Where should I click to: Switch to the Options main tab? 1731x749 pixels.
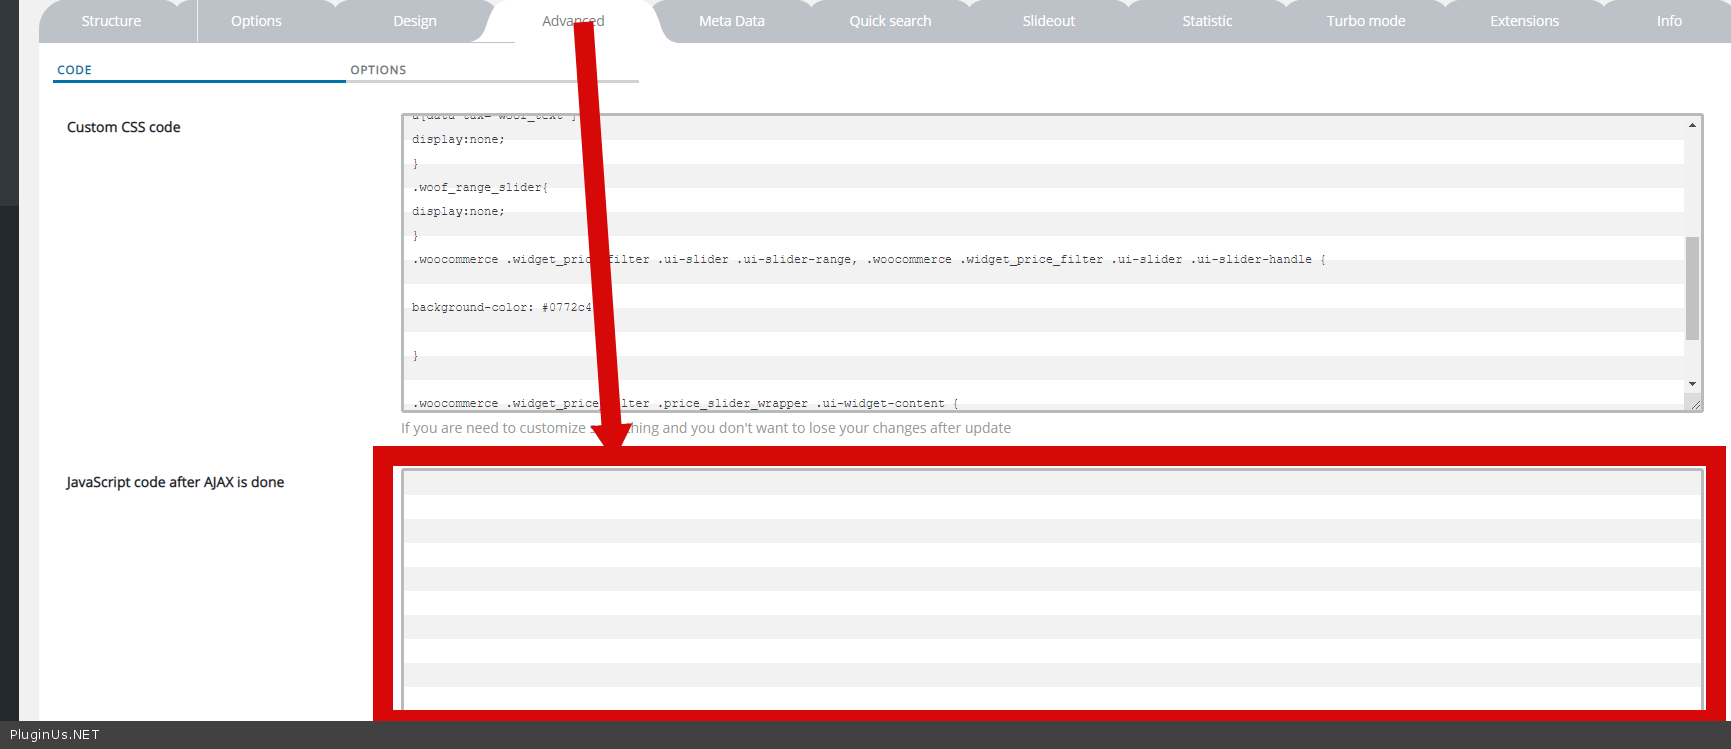[x=256, y=21]
